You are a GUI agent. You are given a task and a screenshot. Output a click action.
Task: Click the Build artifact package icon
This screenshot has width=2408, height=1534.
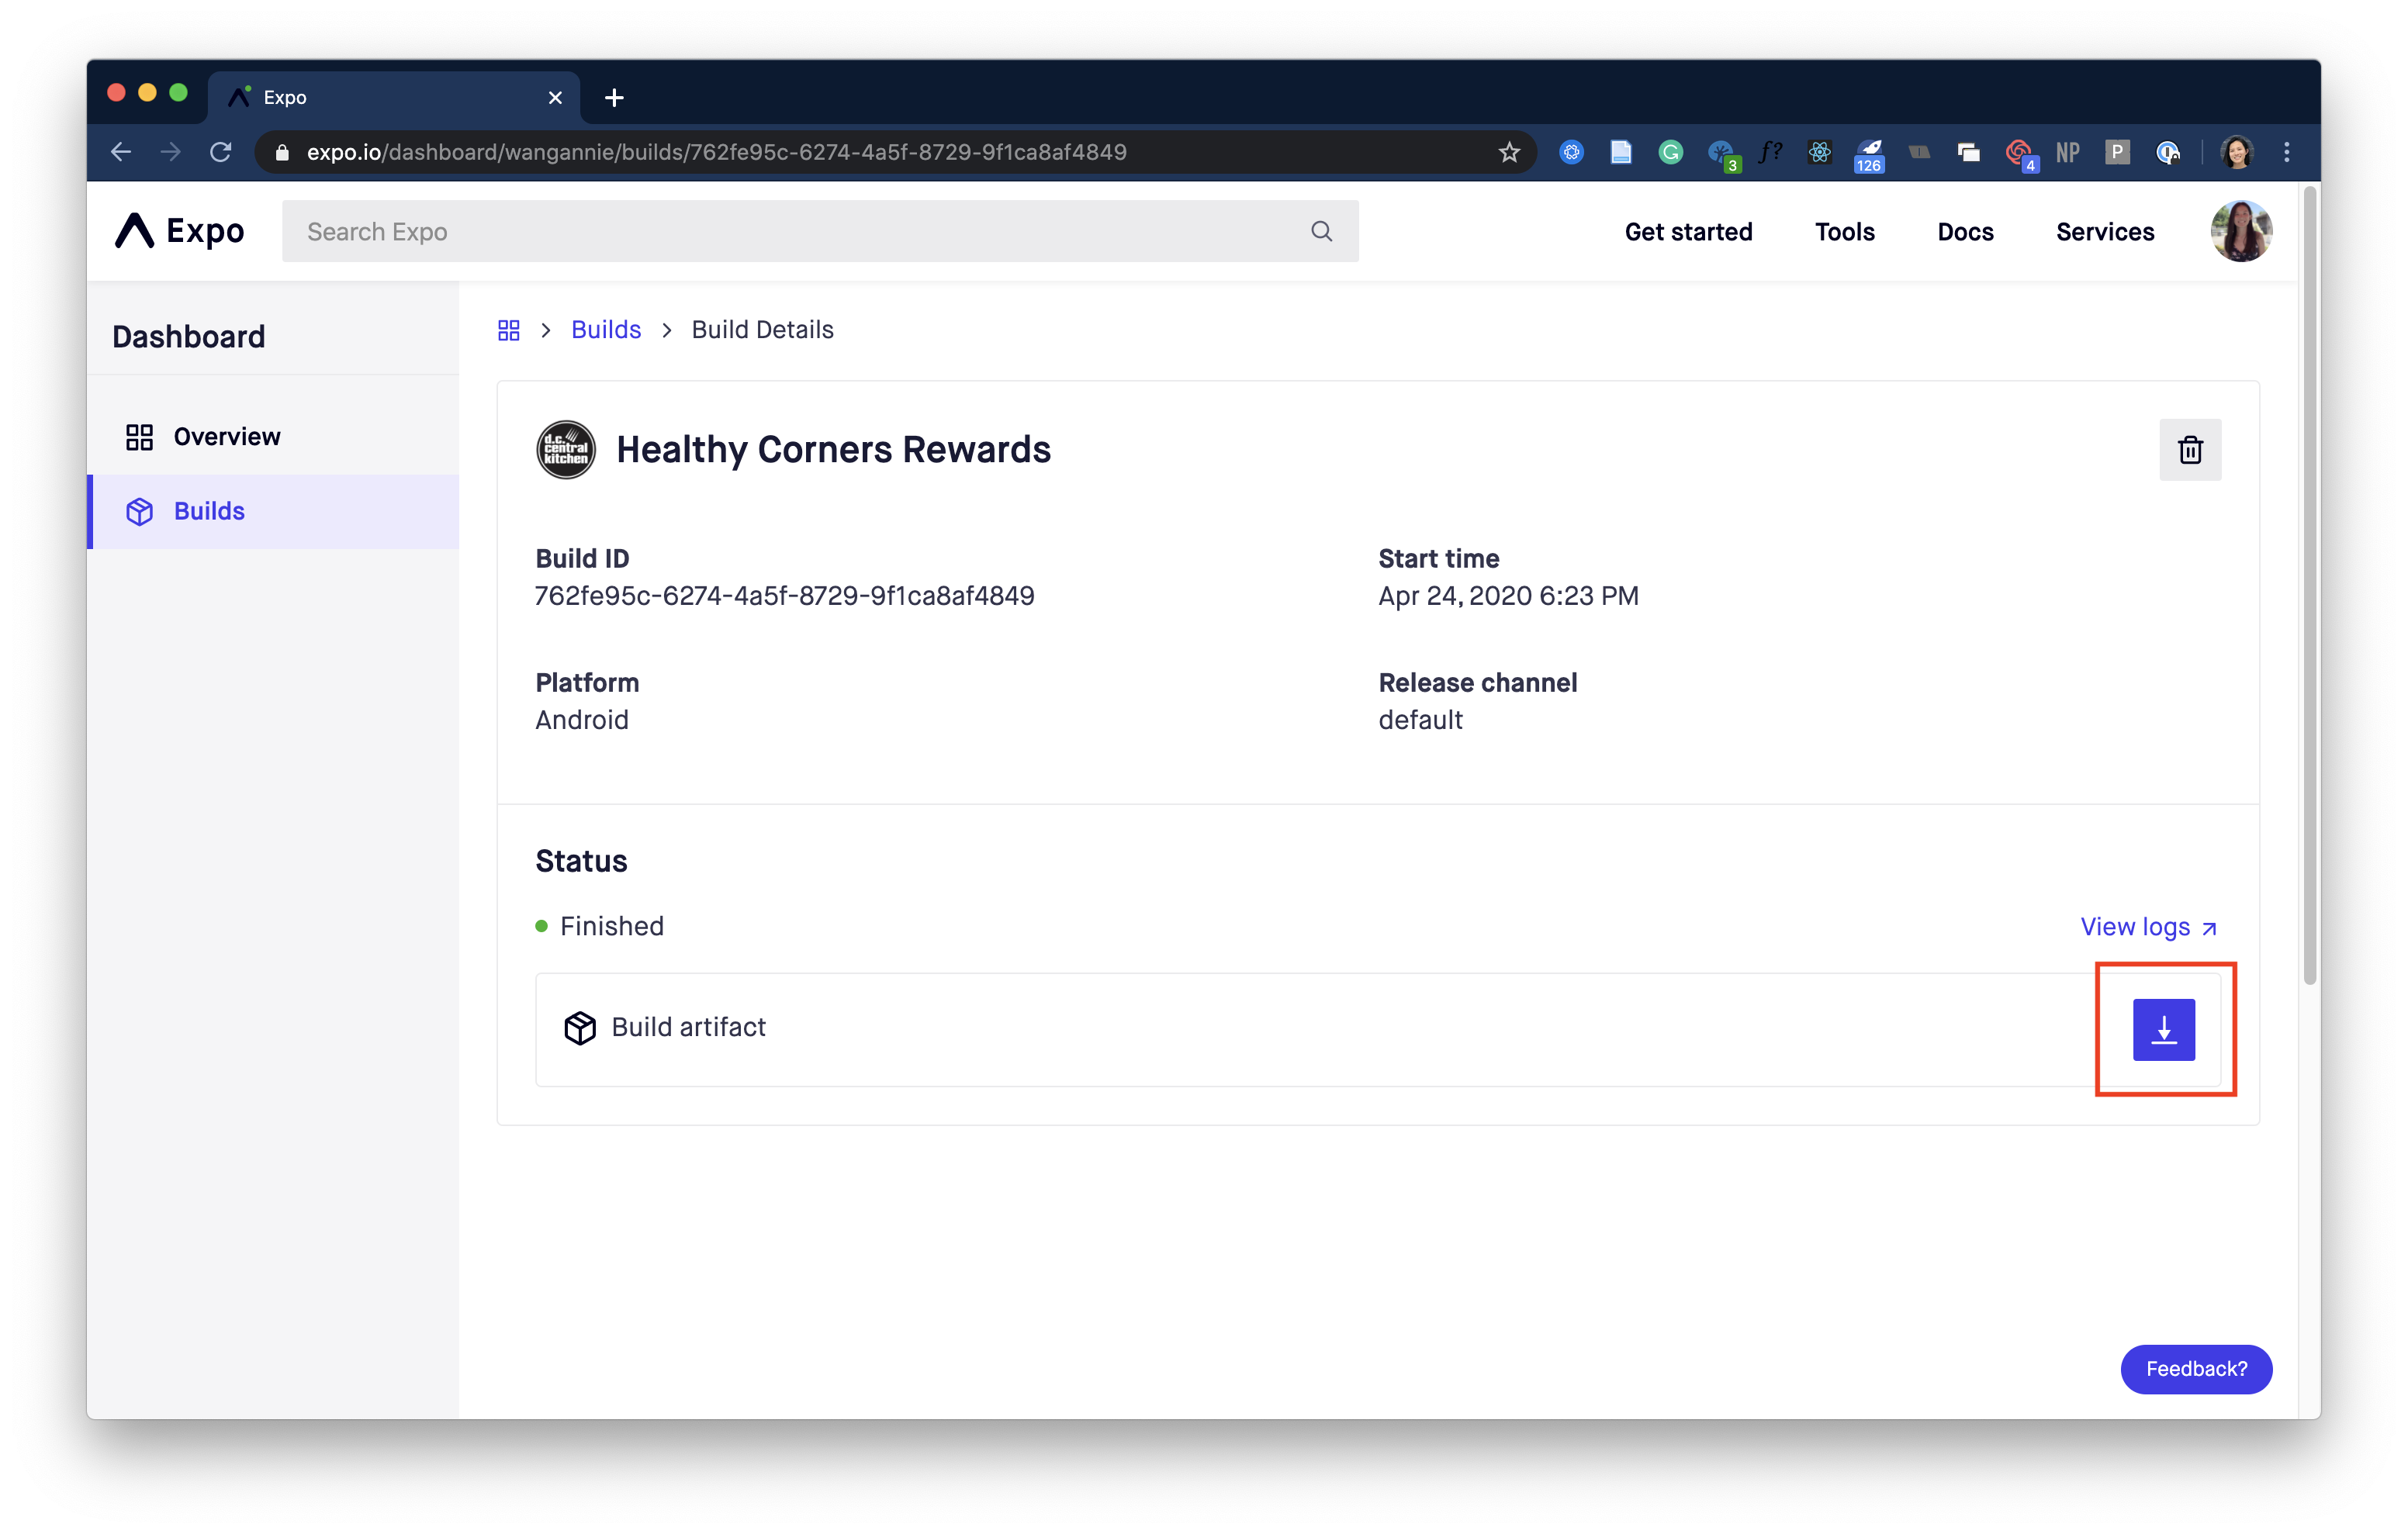[580, 1027]
